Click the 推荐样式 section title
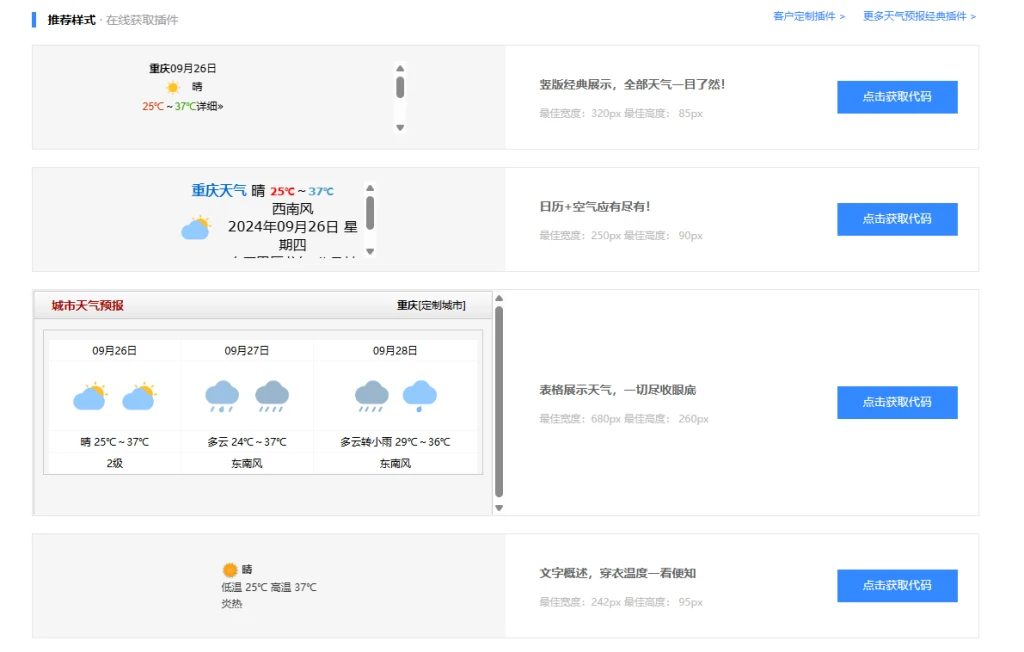Screen dimensions: 1024x652 pos(71,20)
